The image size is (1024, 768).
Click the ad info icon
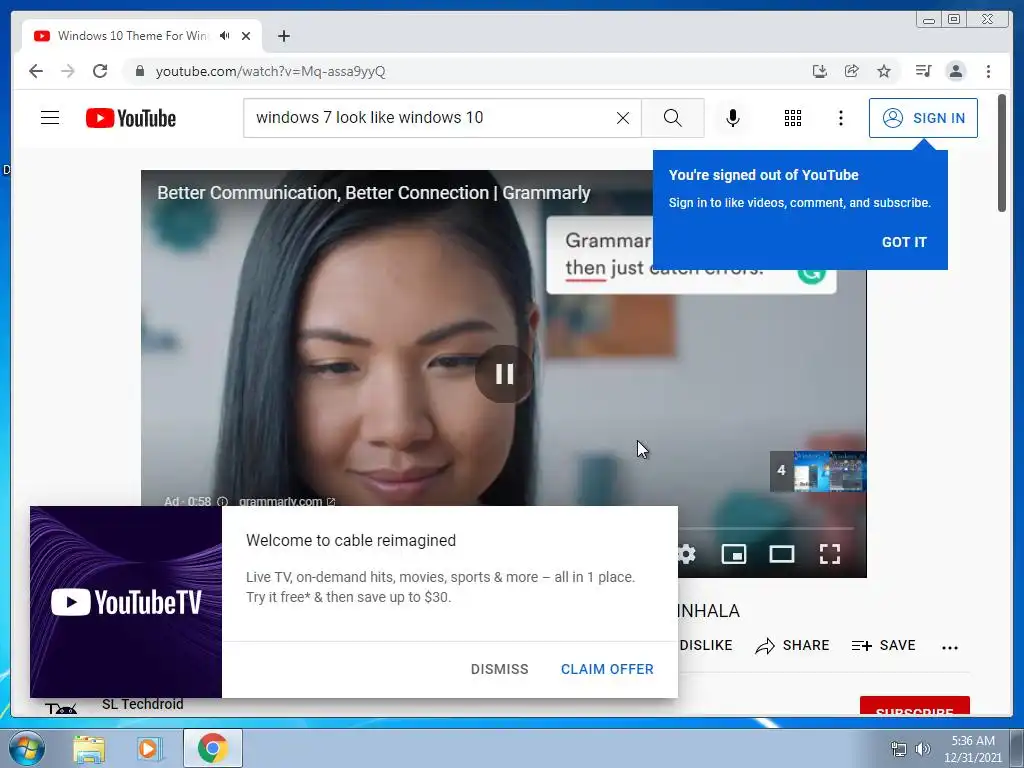(222, 502)
